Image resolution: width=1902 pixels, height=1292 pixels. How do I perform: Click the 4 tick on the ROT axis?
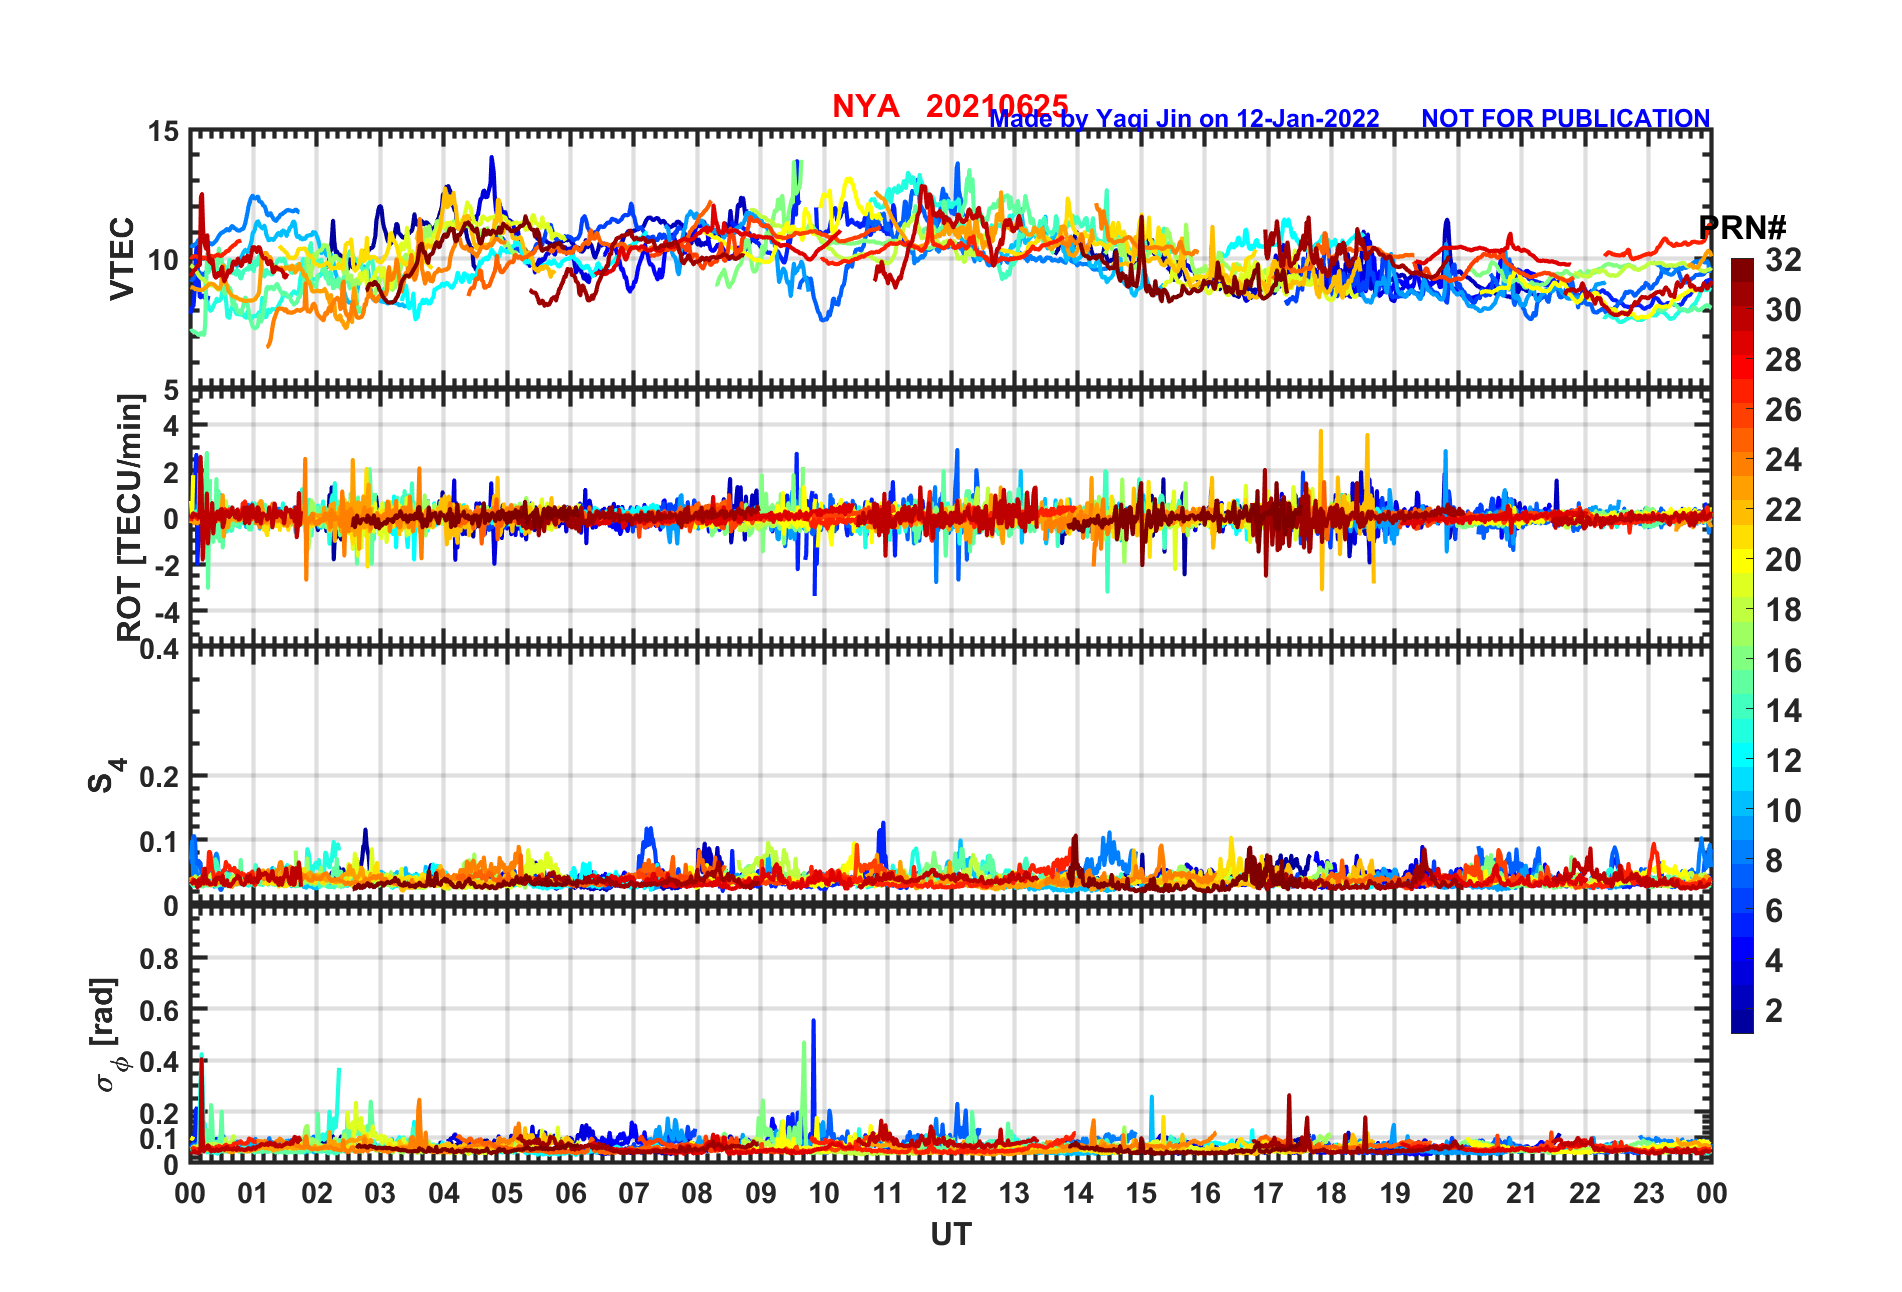171,426
